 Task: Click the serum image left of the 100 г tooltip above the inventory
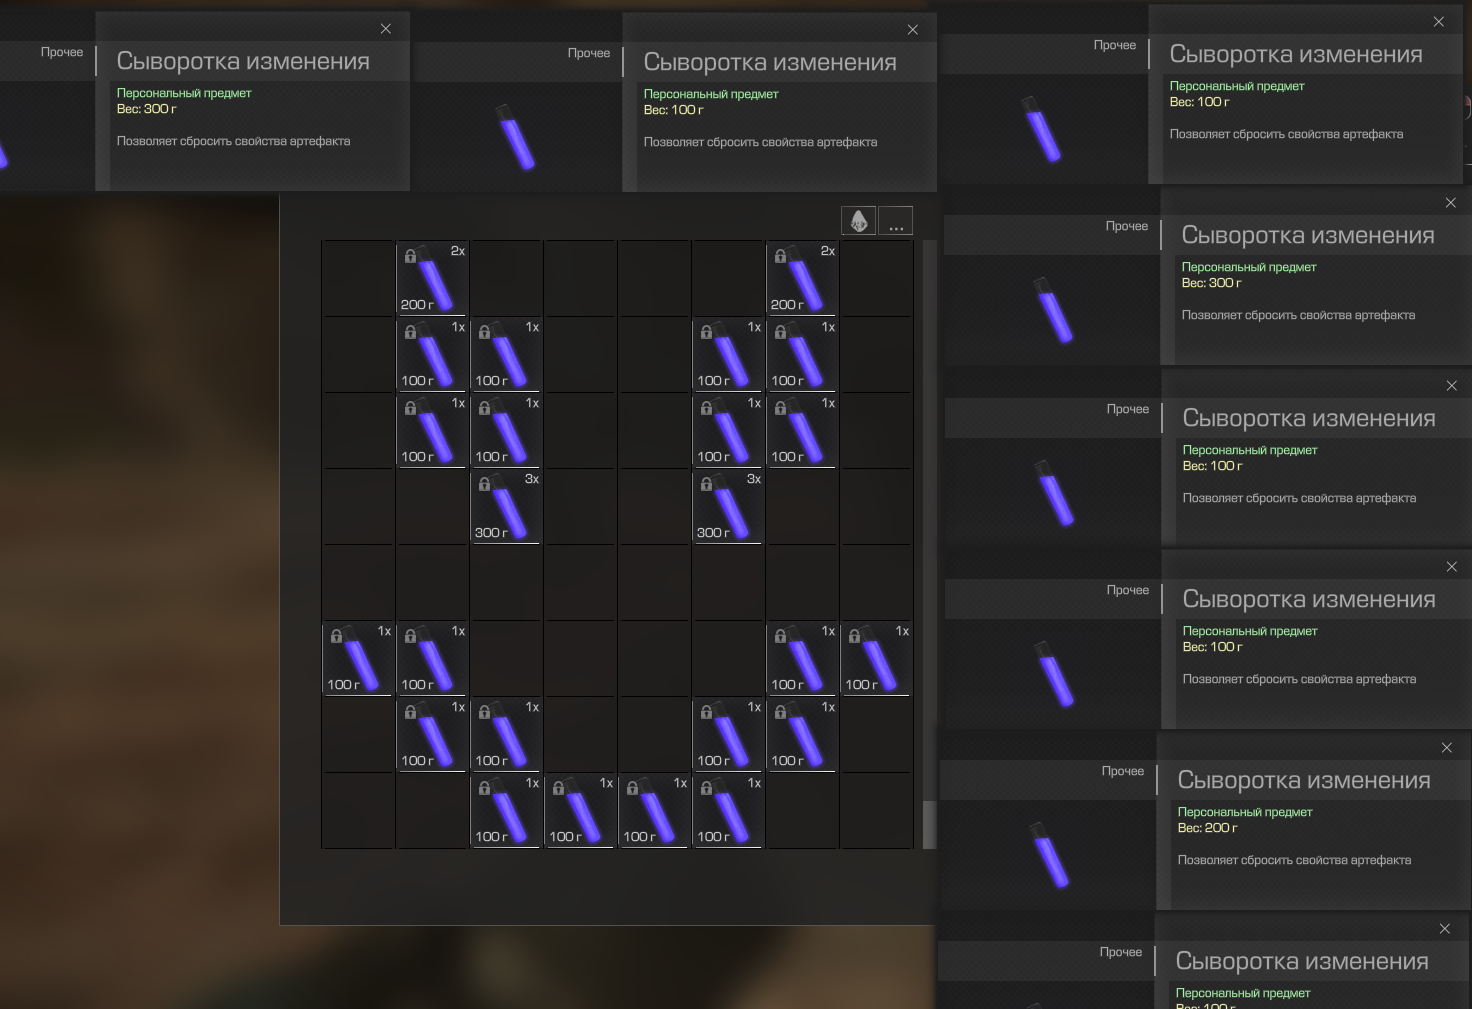click(516, 137)
